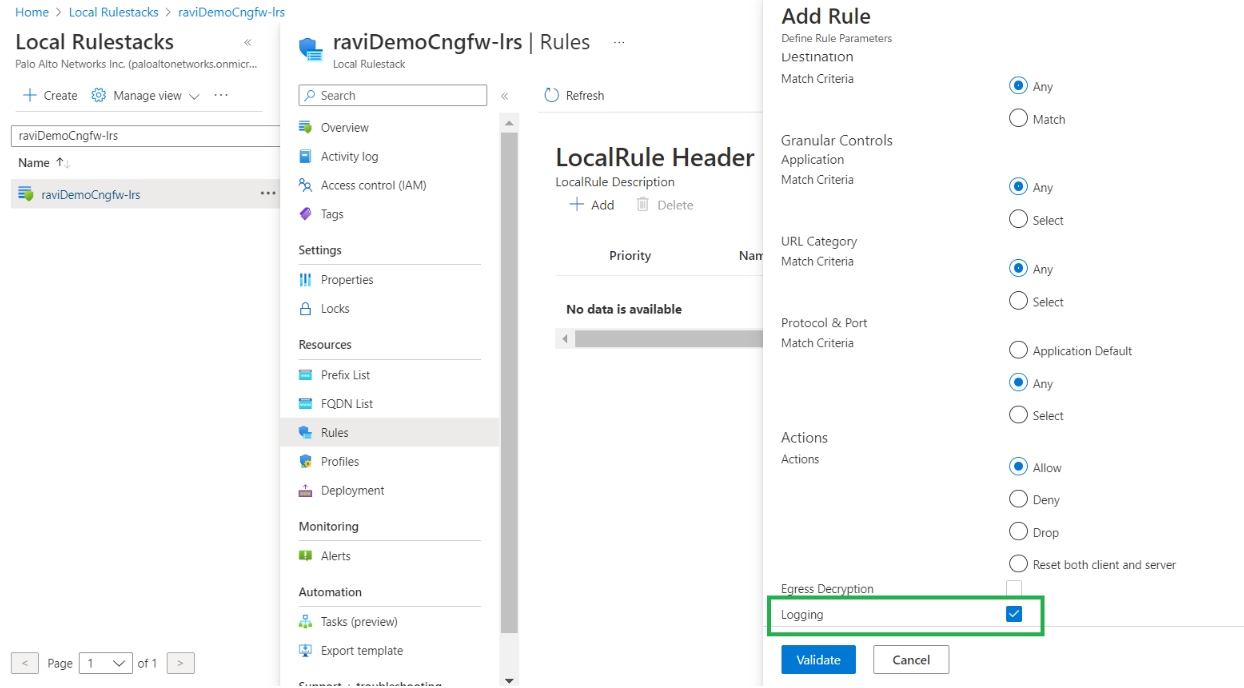Open the Activity log icon in sidebar
1244x688 pixels.
coord(306,157)
